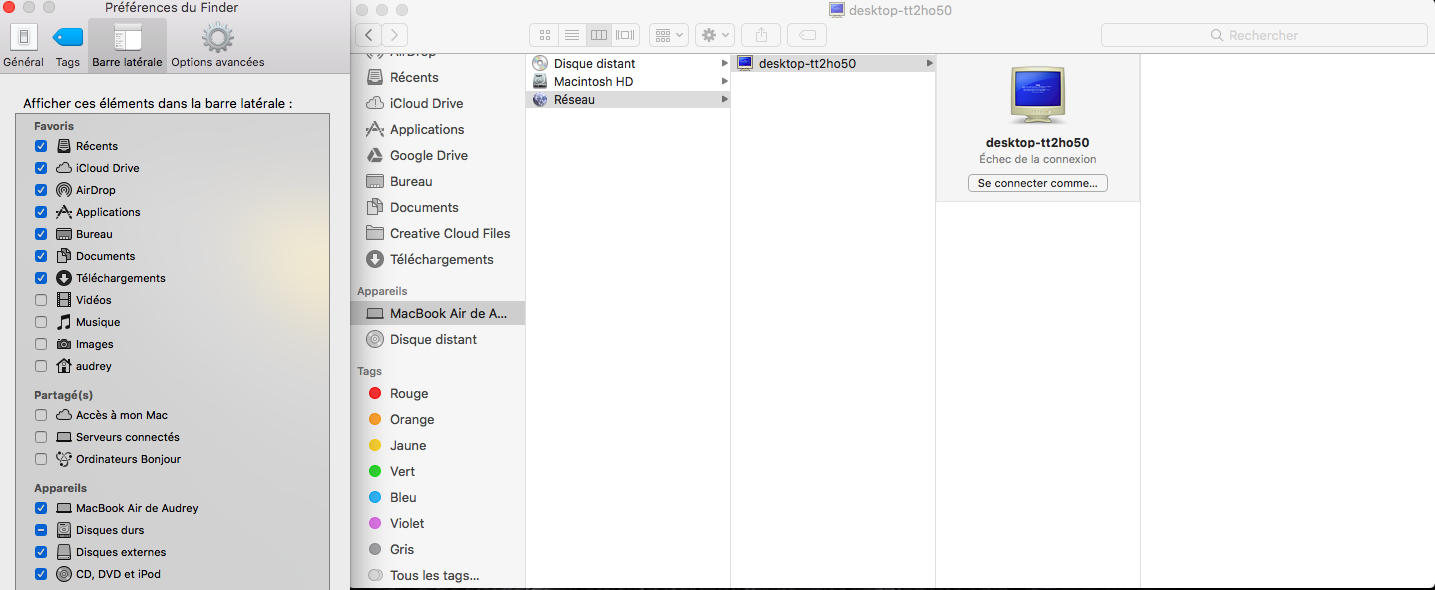Switch Finder to column view

tap(598, 35)
